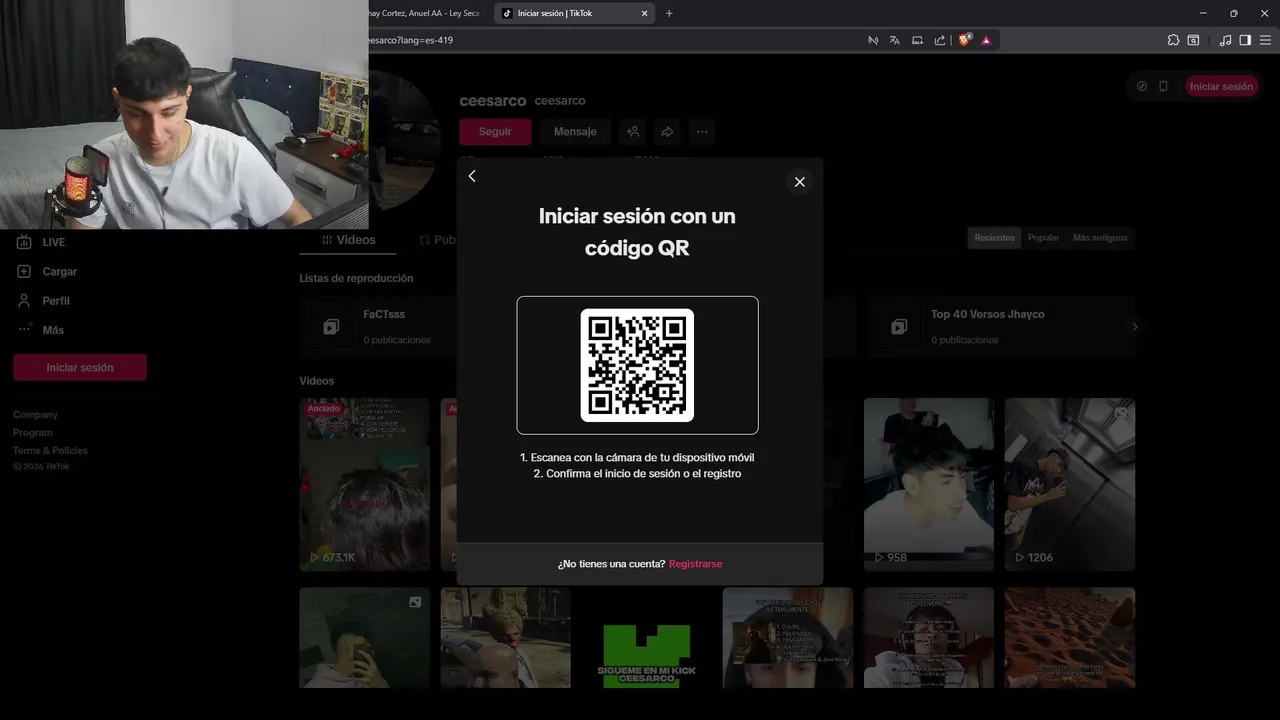1280x720 pixels.
Task: Select the Popular sort option
Action: (1043, 238)
